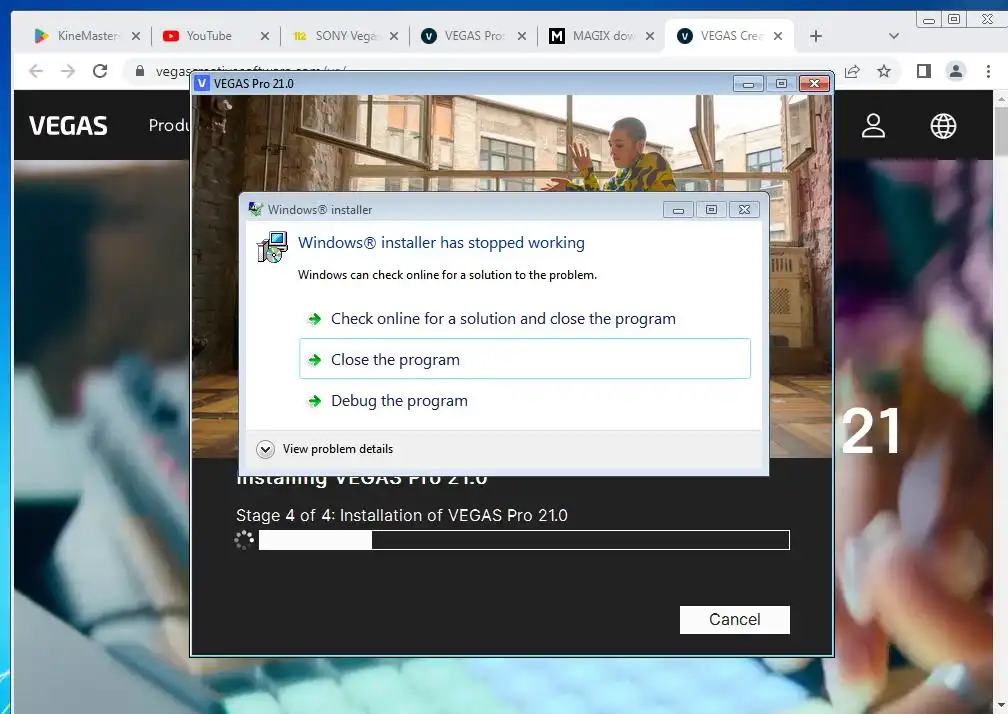Go back in the browser
Image resolution: width=1008 pixels, height=714 pixels.
[36, 71]
